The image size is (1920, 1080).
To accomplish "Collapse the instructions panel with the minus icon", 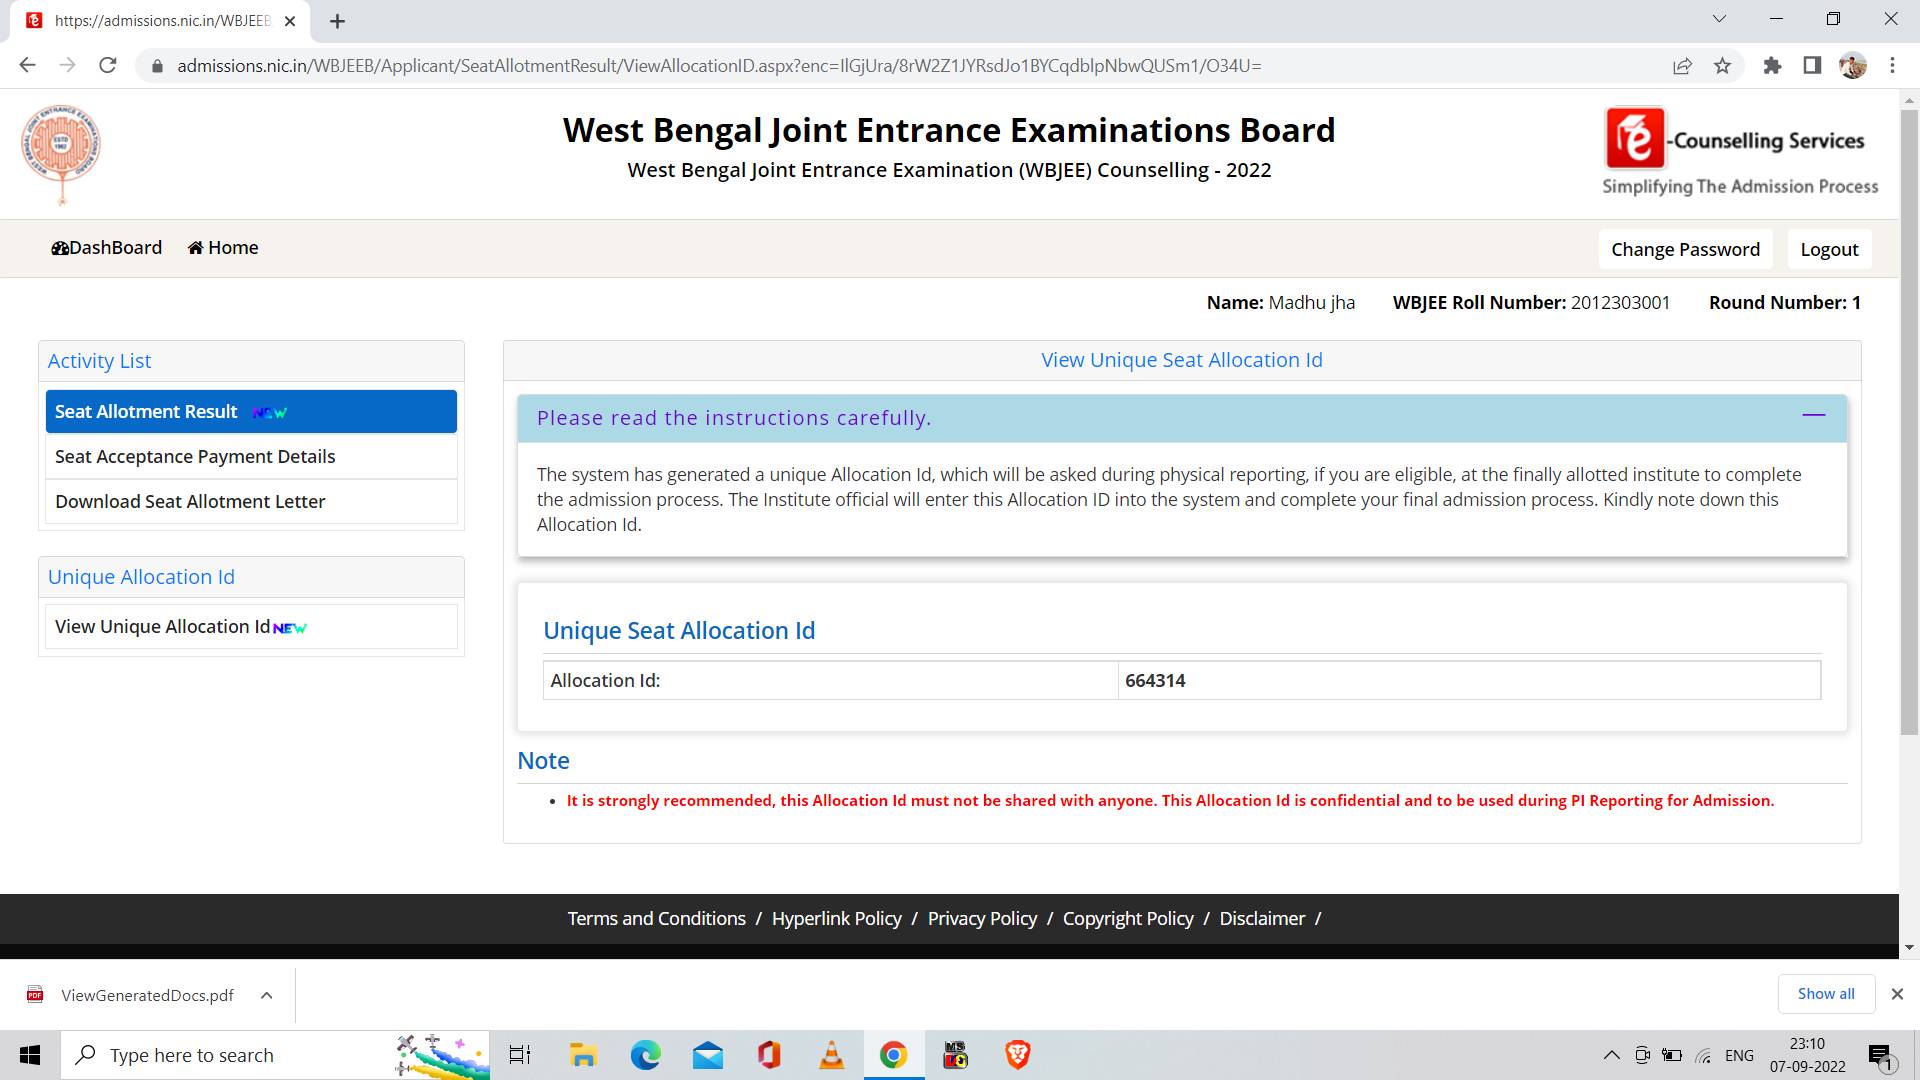I will pos(1813,415).
